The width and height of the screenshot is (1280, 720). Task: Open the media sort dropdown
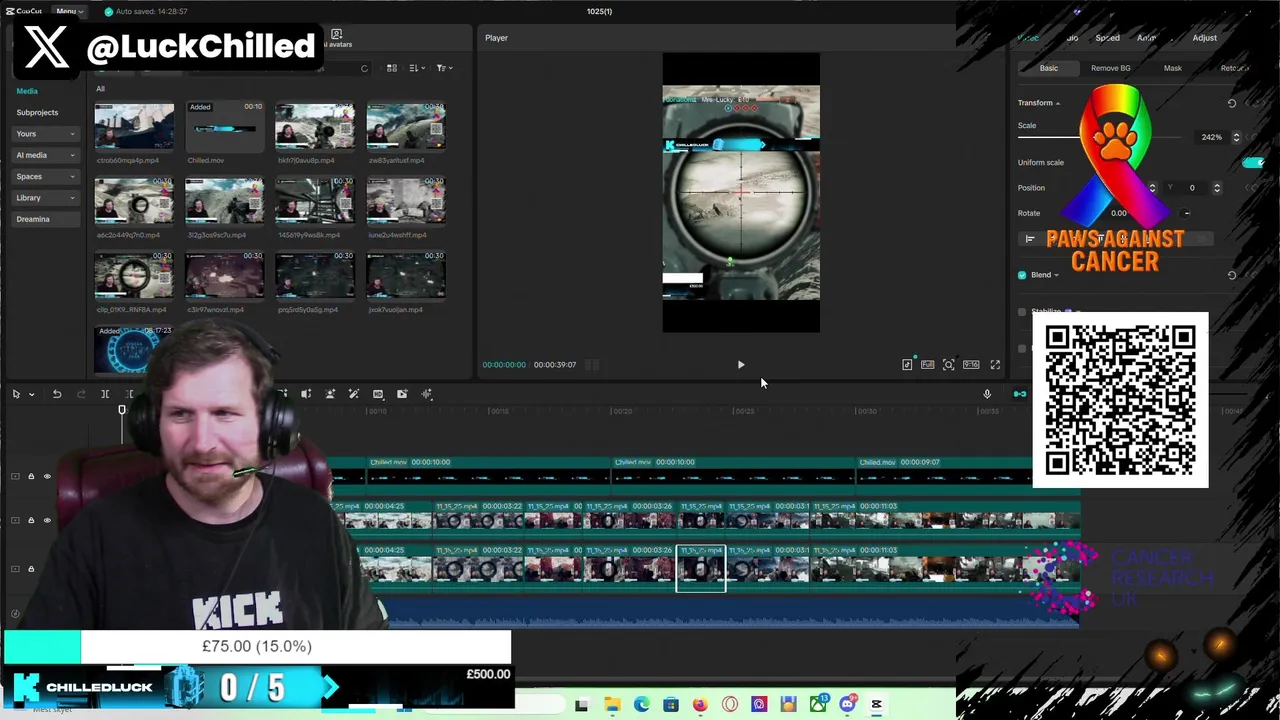click(418, 68)
